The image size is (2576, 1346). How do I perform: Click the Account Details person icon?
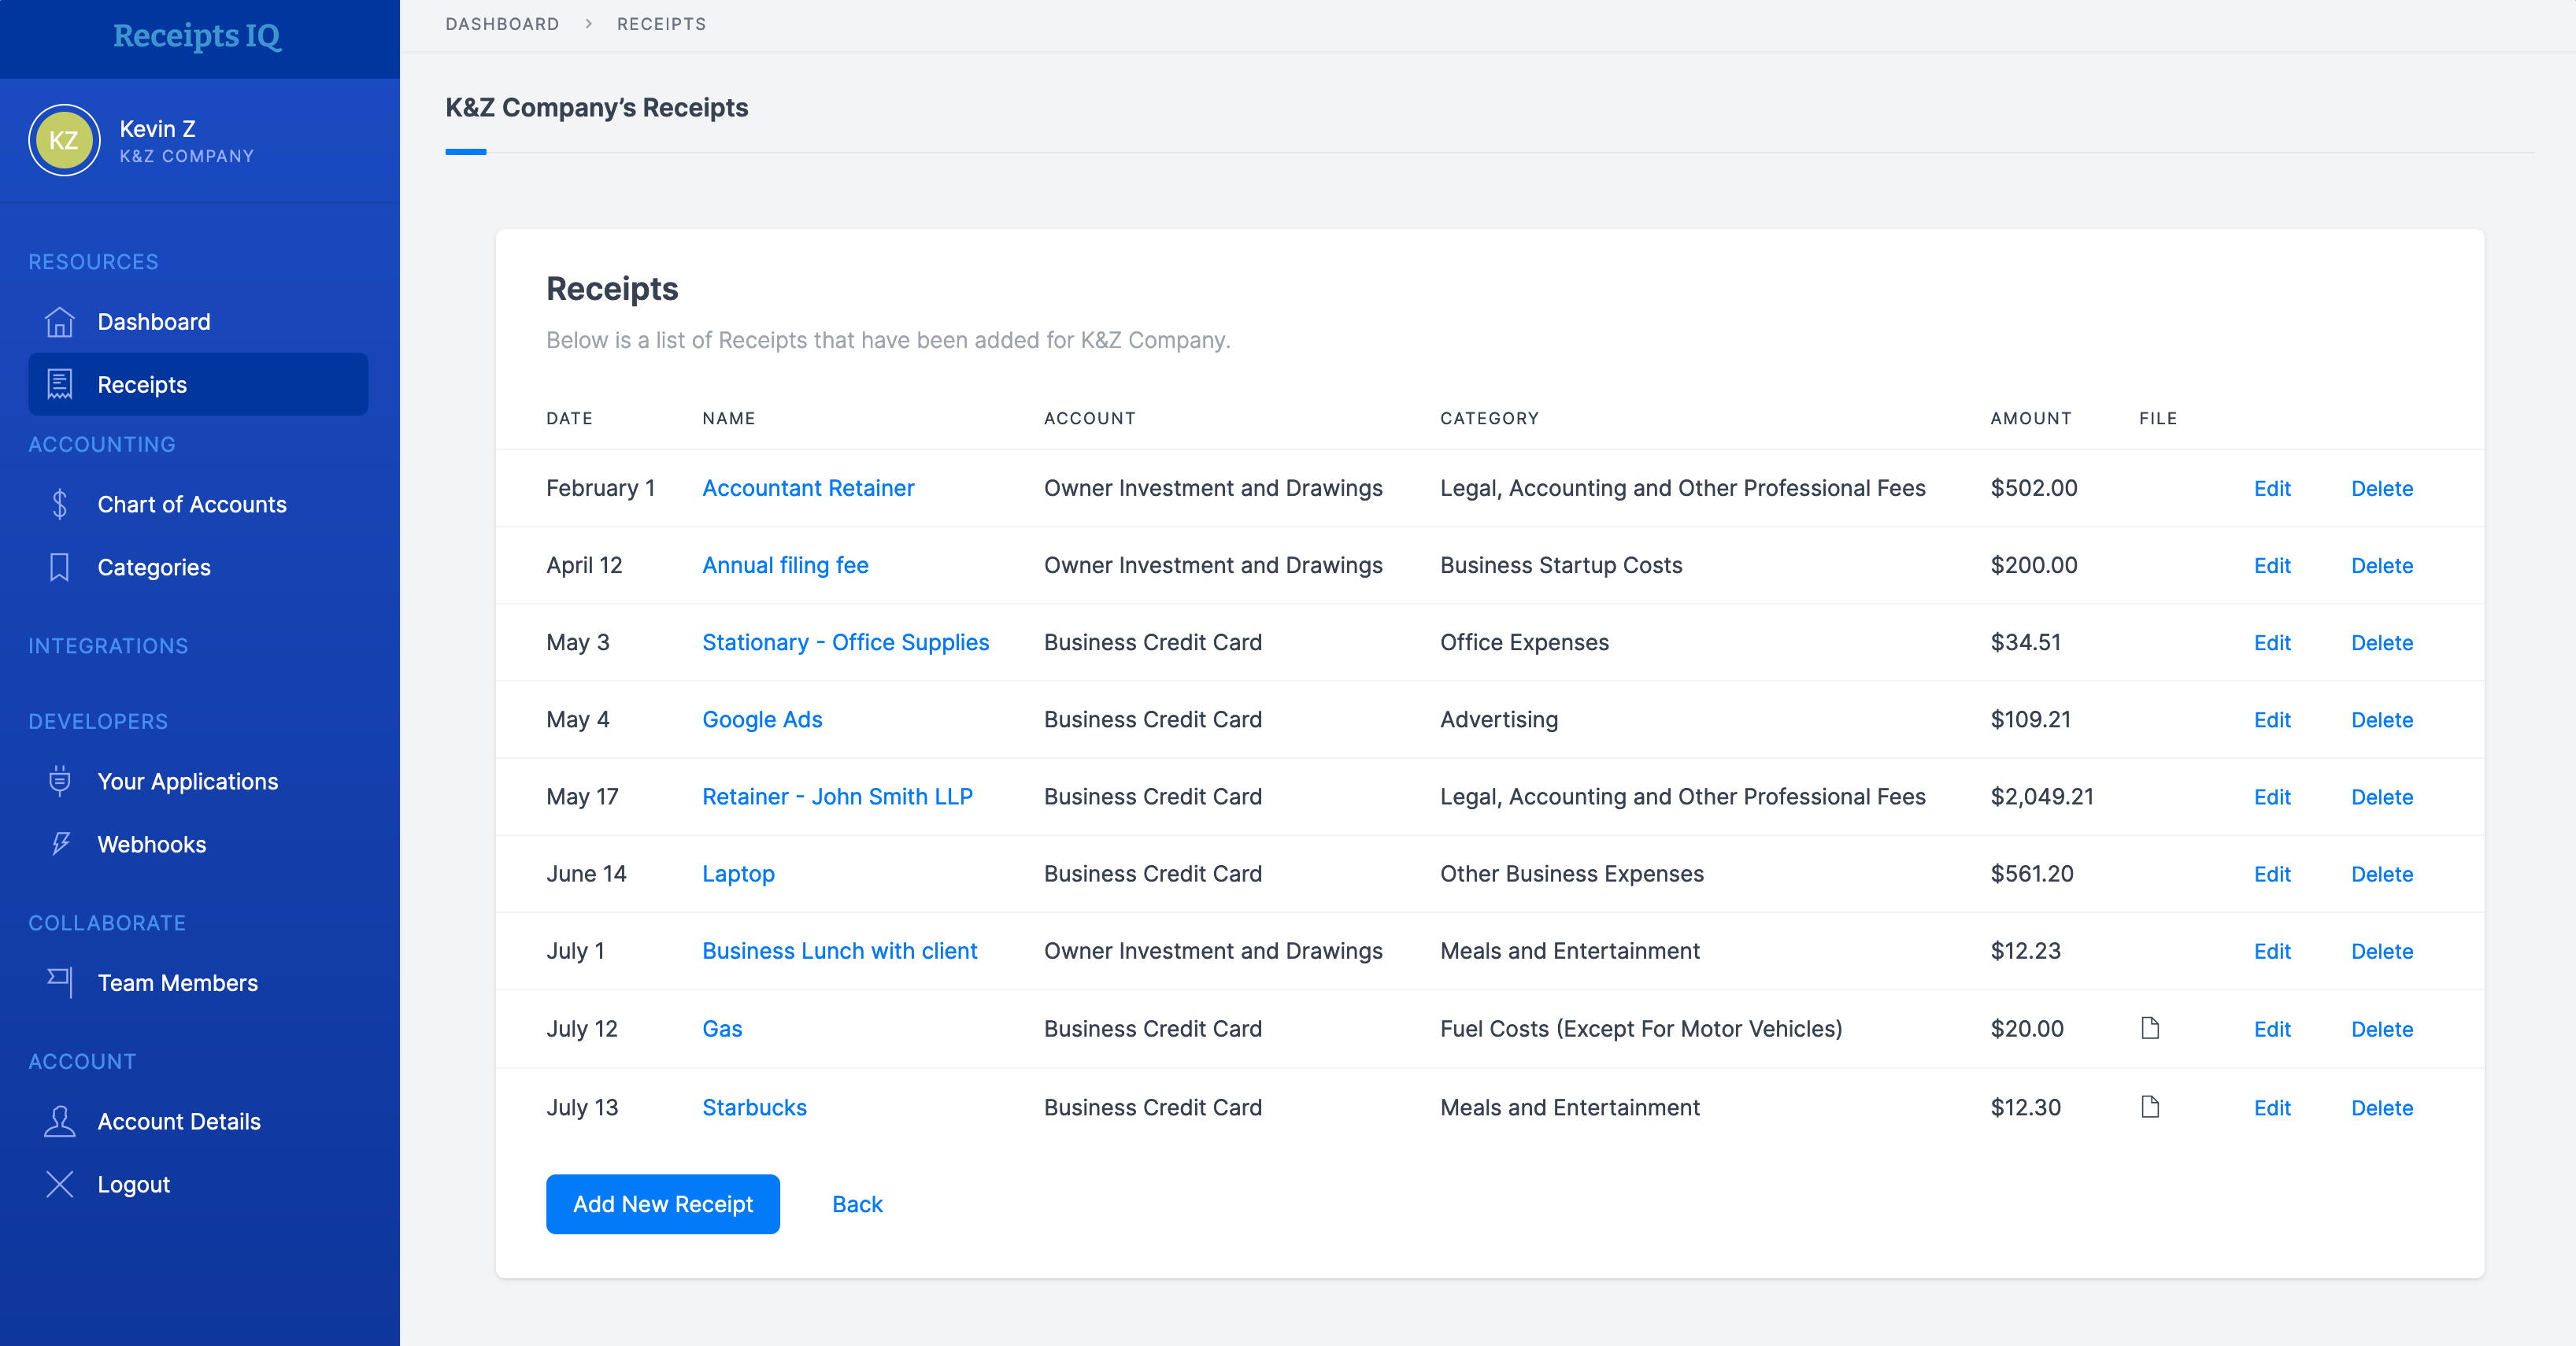click(x=60, y=1121)
